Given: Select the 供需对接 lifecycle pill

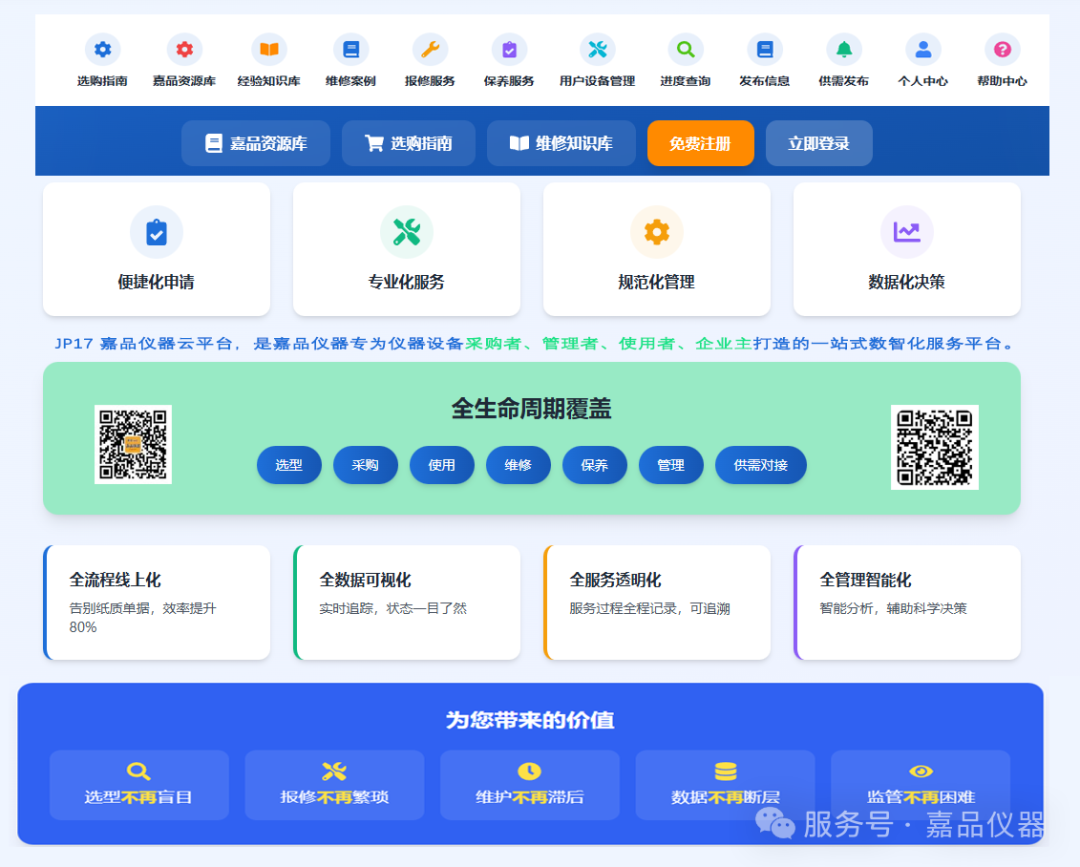Looking at the screenshot, I should [760, 465].
